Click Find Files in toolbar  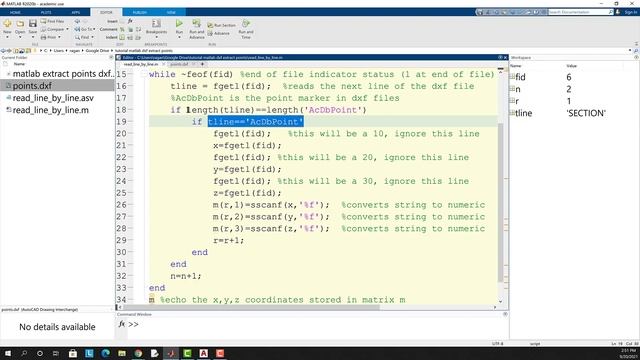[53, 21]
